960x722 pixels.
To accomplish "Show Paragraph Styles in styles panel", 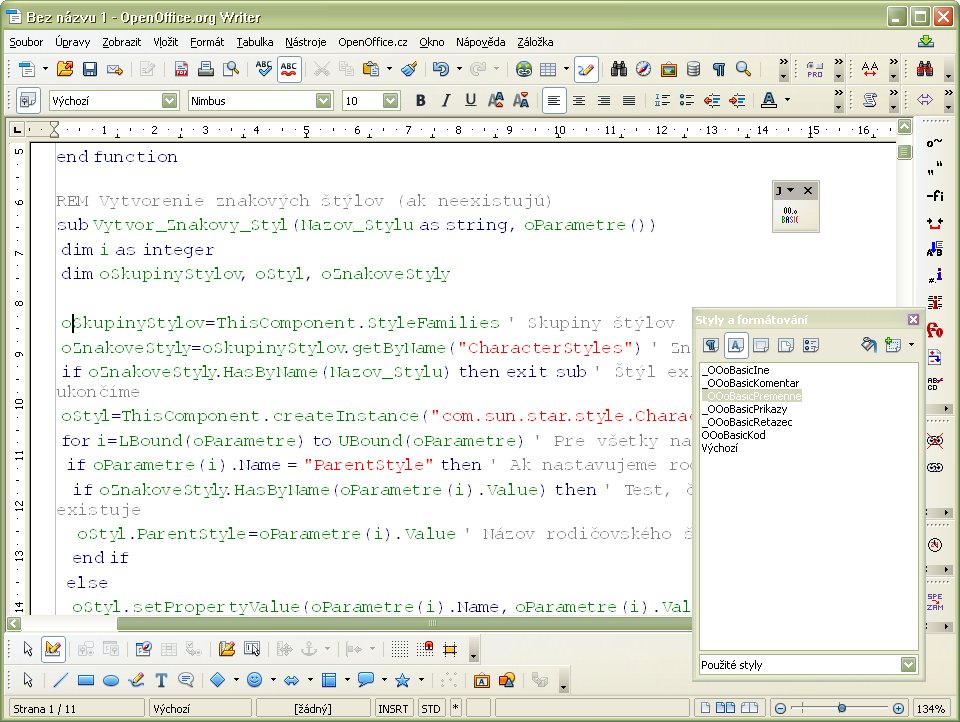I will (710, 345).
